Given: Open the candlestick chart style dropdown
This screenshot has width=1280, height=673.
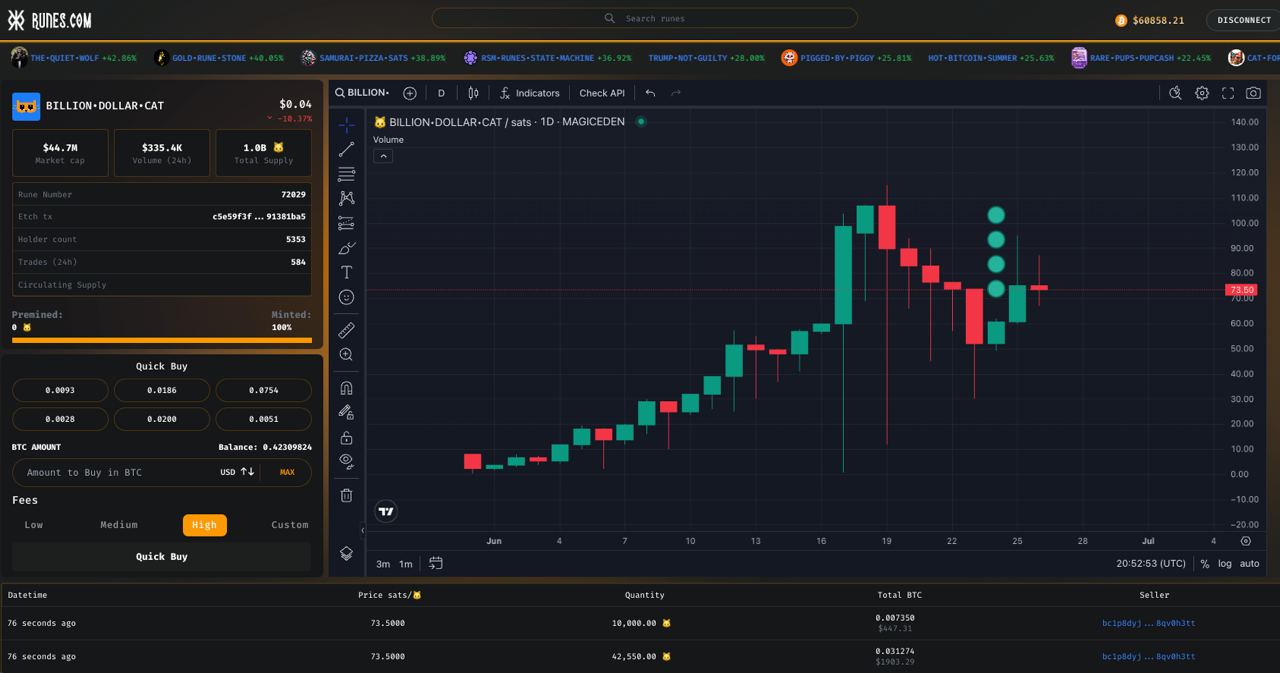Looking at the screenshot, I should coord(473,93).
